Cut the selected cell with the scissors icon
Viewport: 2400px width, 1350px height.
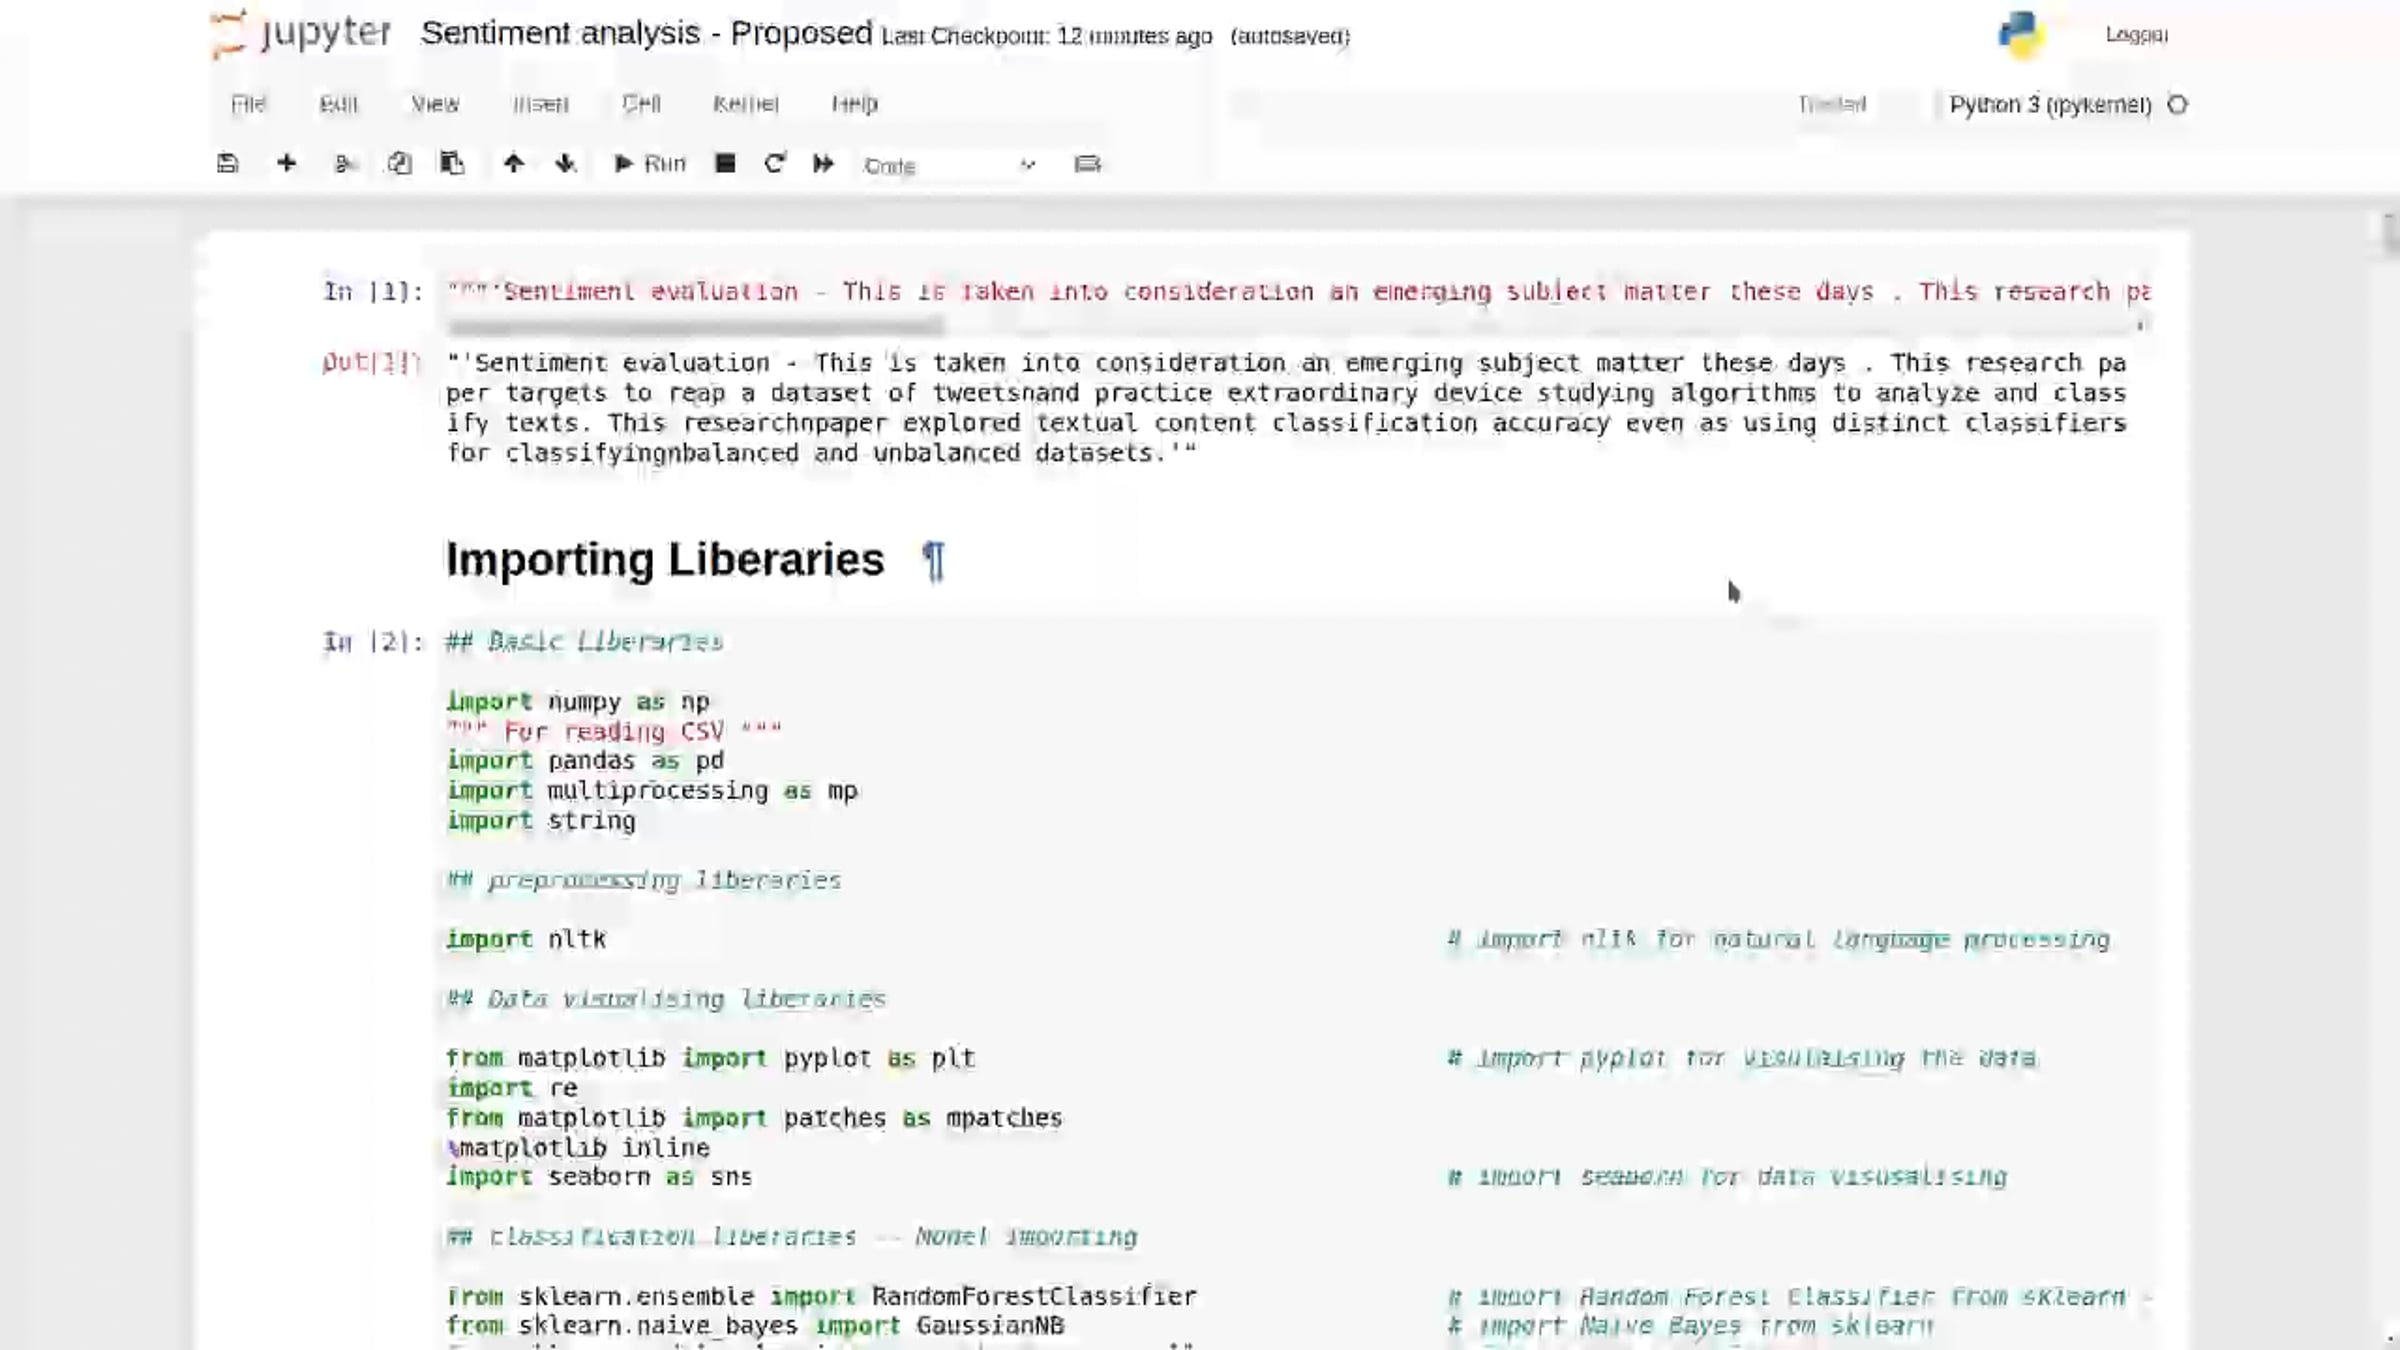345,163
